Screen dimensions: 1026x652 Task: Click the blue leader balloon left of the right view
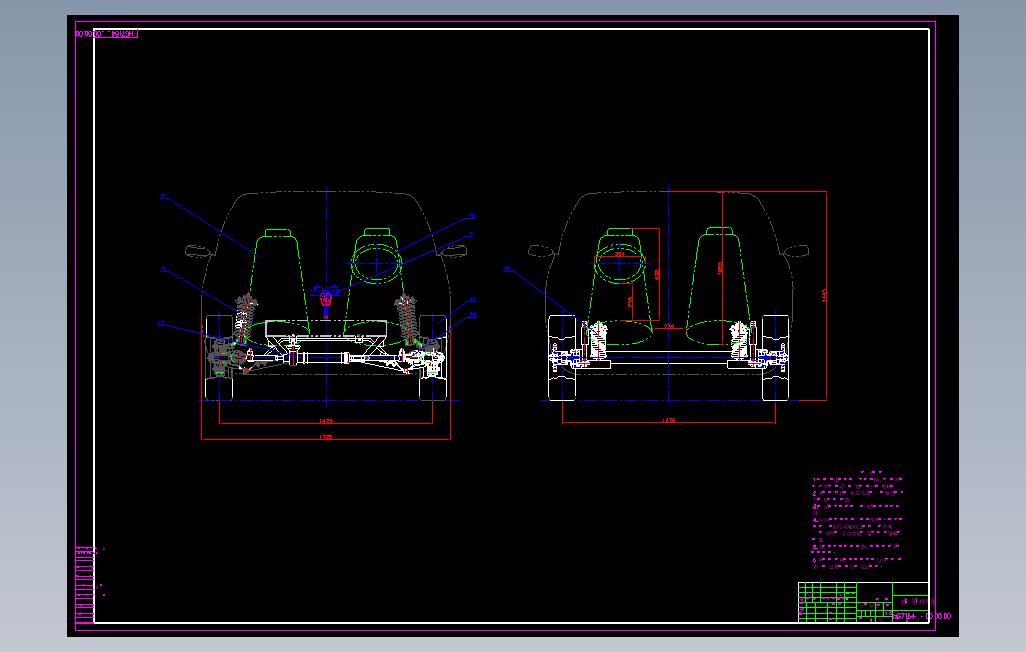tap(507, 268)
